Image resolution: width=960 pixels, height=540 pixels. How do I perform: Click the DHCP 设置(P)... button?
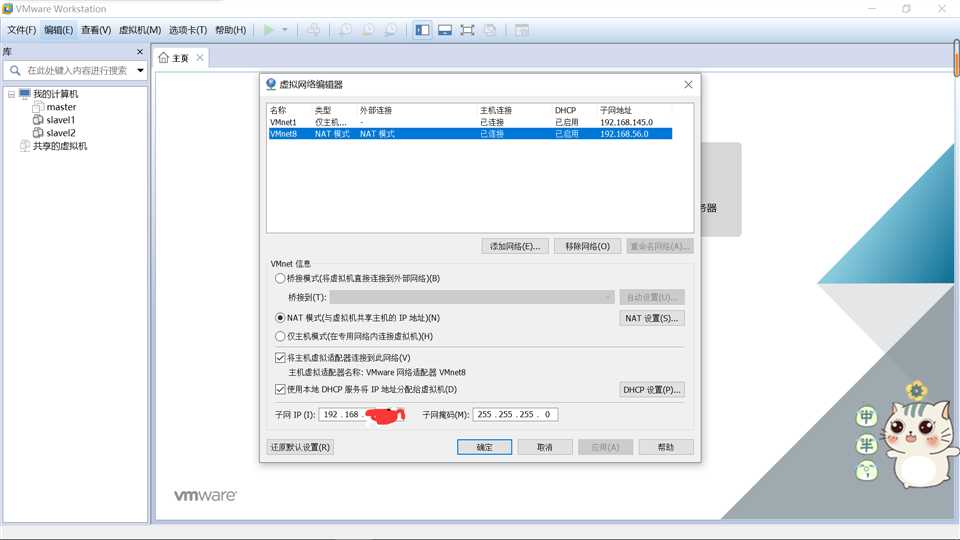[x=651, y=390]
